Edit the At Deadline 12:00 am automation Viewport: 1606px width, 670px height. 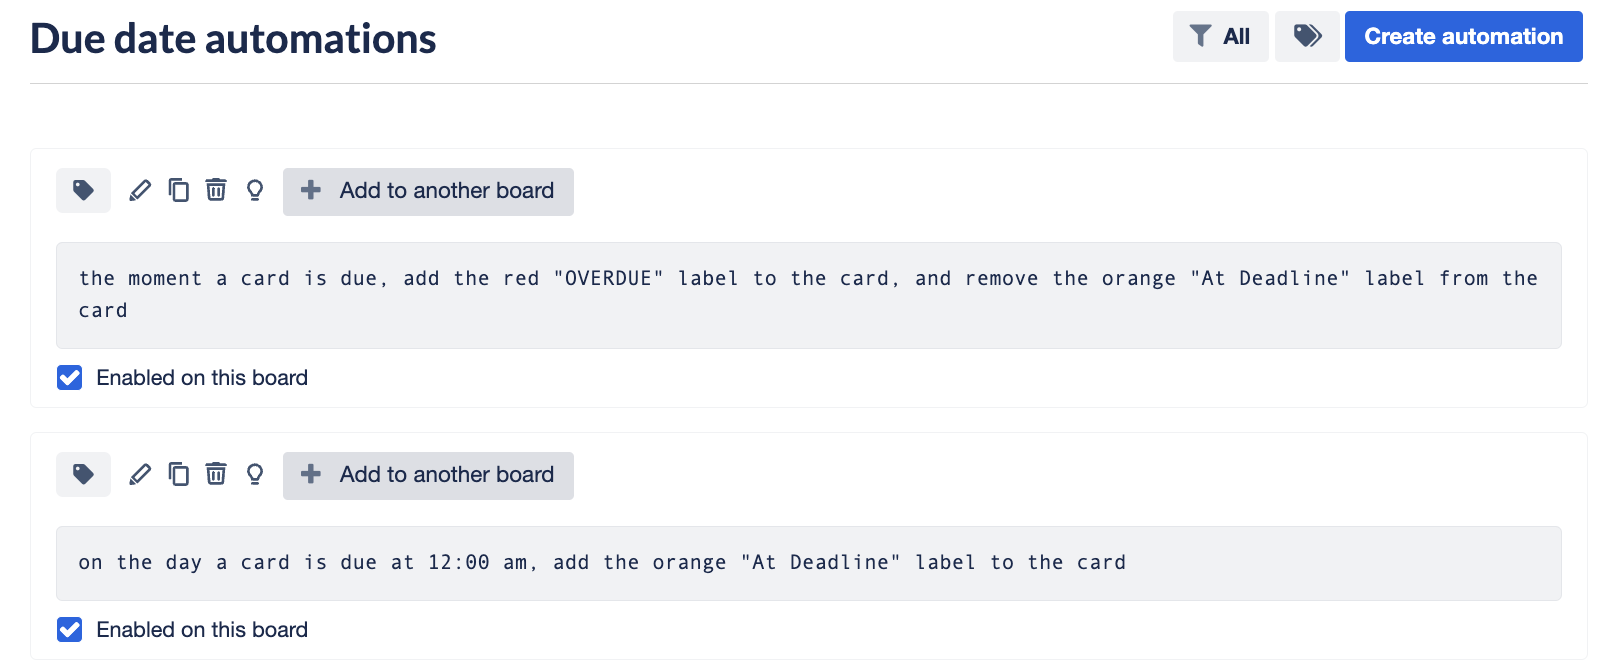coord(140,474)
